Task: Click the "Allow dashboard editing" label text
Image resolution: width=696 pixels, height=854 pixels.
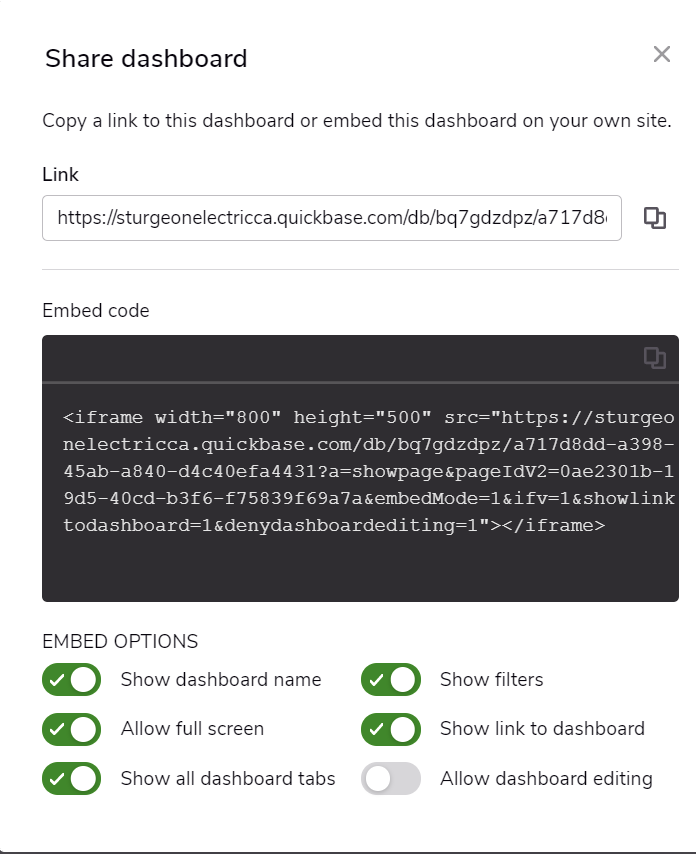Action: tap(546, 778)
